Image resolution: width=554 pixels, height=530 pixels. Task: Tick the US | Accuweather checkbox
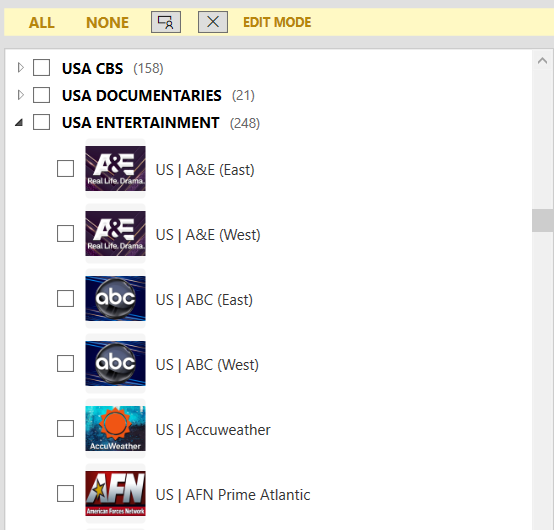click(65, 429)
